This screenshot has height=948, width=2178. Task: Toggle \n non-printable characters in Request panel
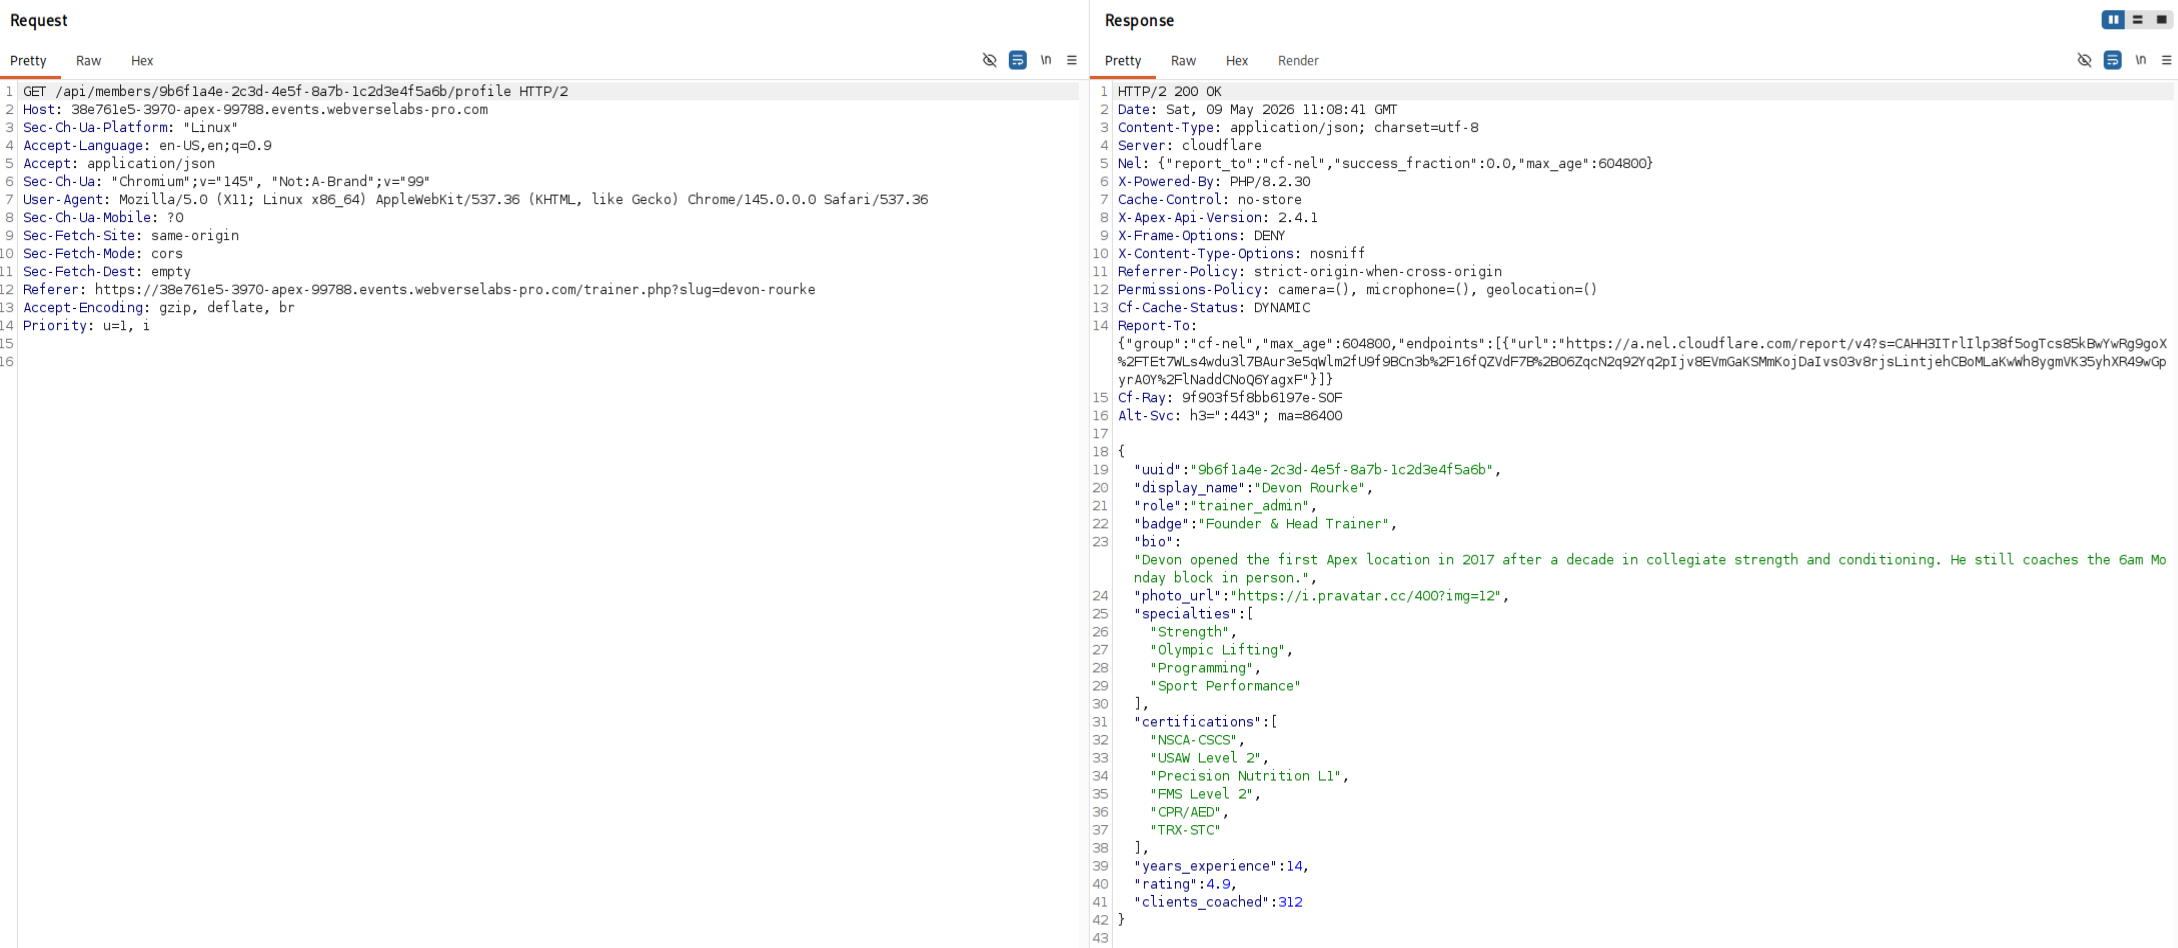[x=1046, y=60]
